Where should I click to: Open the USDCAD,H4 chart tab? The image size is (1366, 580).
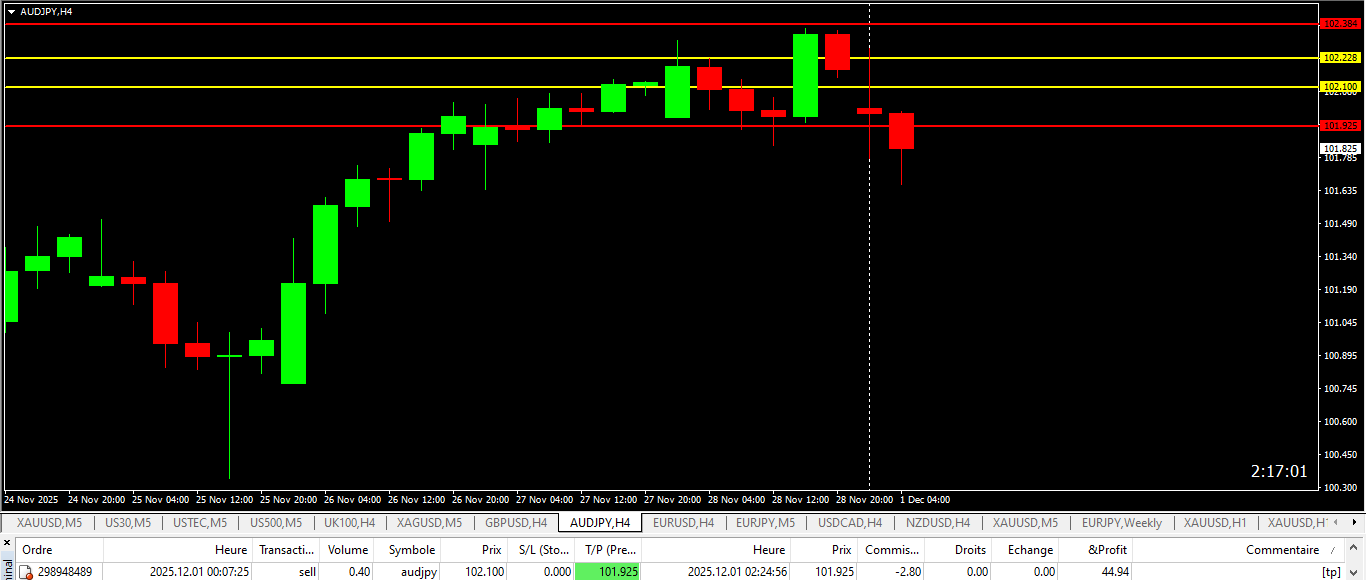tap(850, 523)
